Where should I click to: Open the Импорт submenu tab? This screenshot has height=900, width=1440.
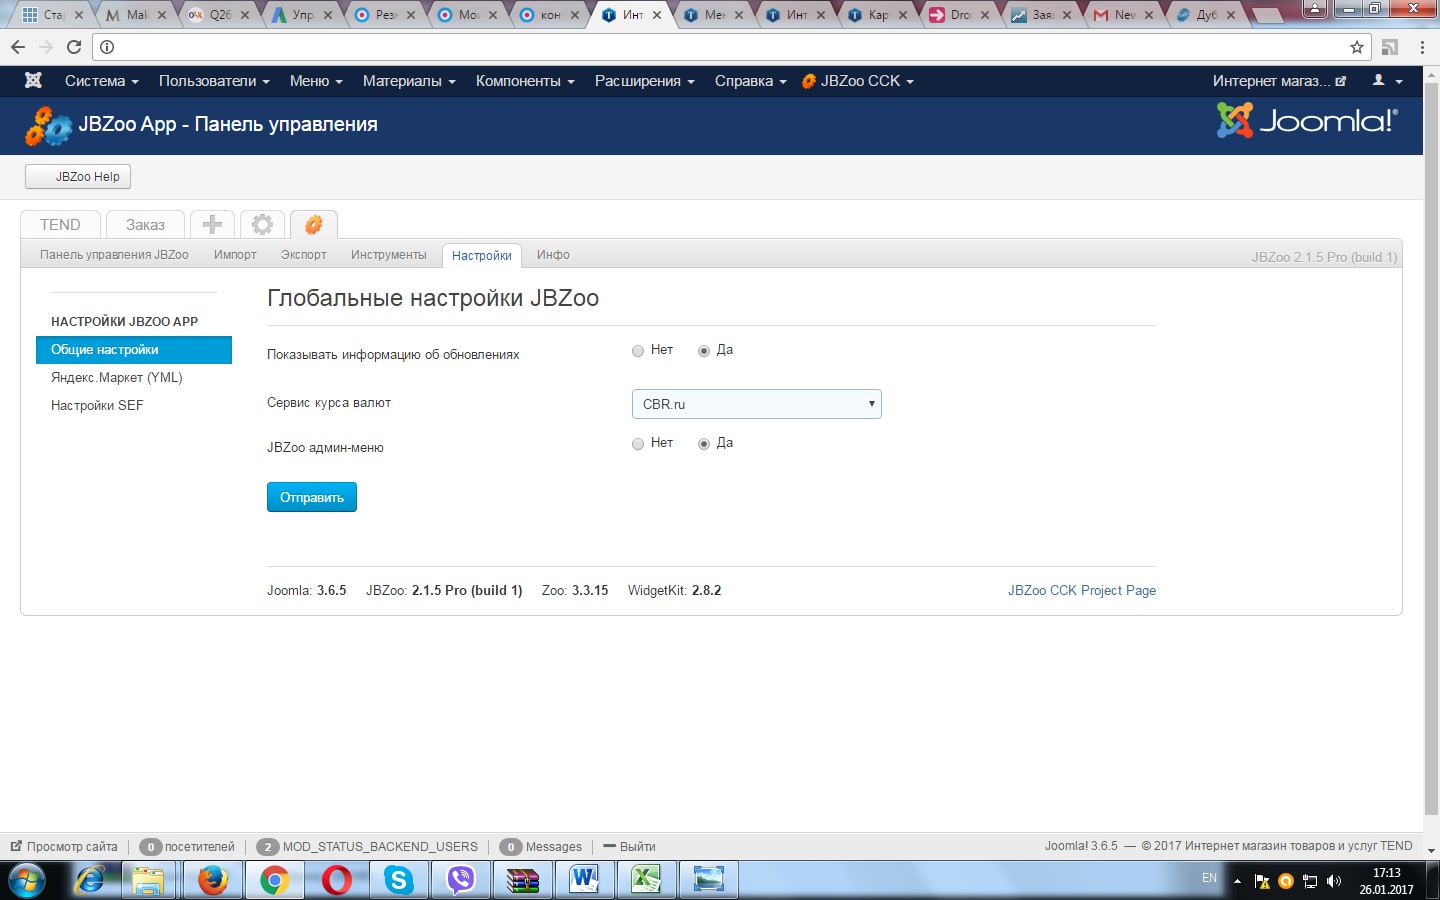pos(235,255)
